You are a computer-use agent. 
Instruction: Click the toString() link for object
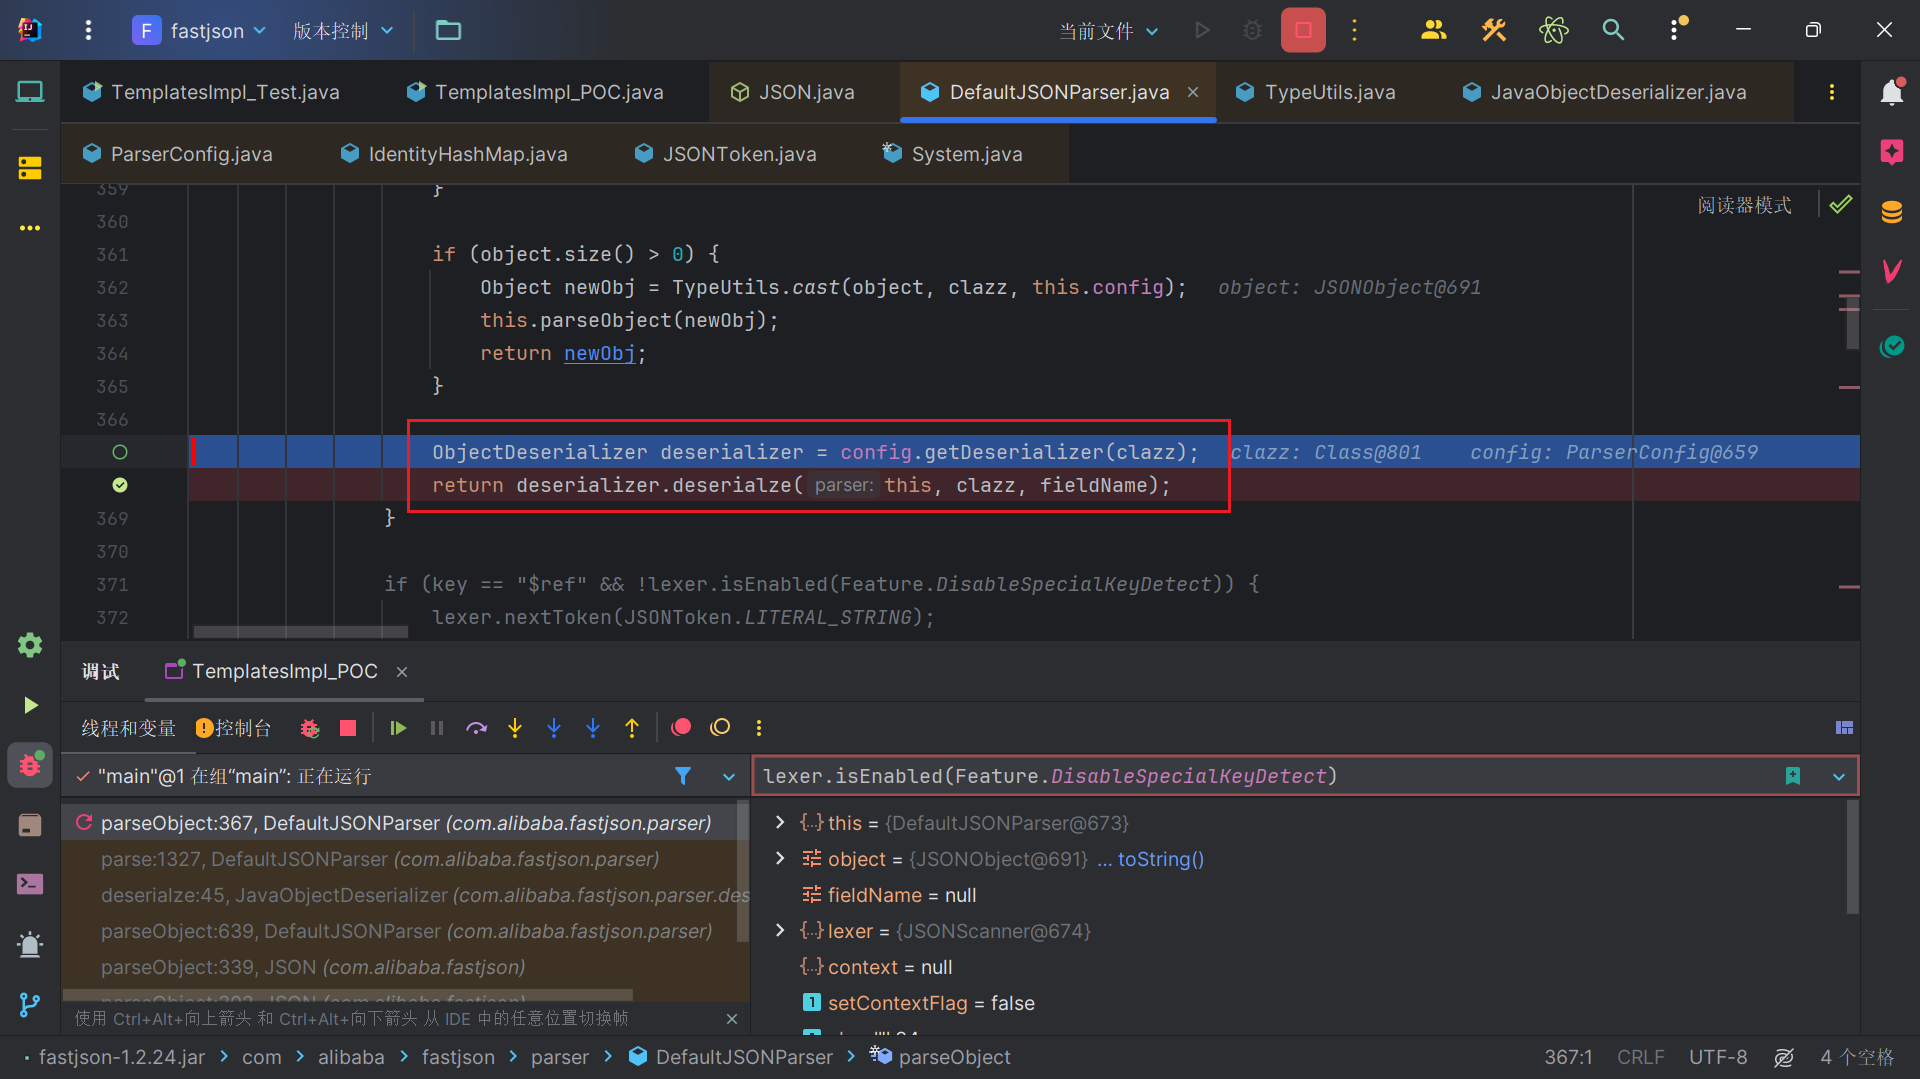(1161, 859)
